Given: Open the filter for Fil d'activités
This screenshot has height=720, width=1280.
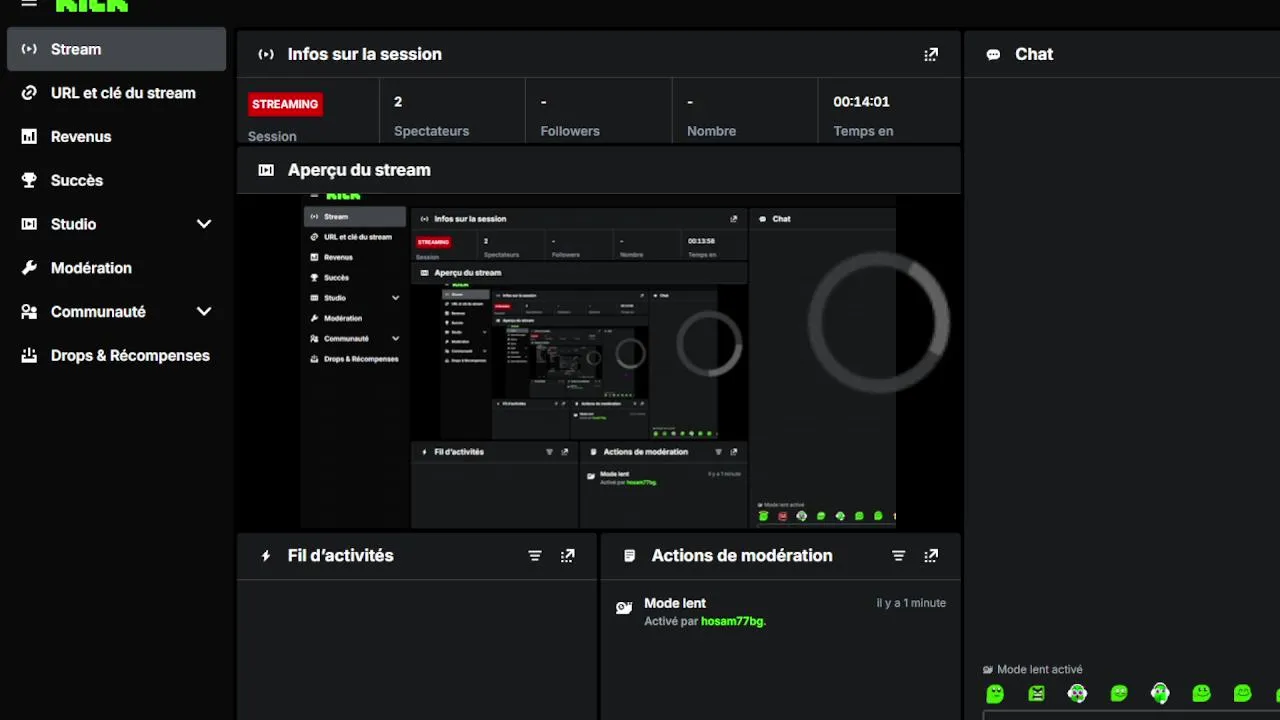Looking at the screenshot, I should click(535, 556).
